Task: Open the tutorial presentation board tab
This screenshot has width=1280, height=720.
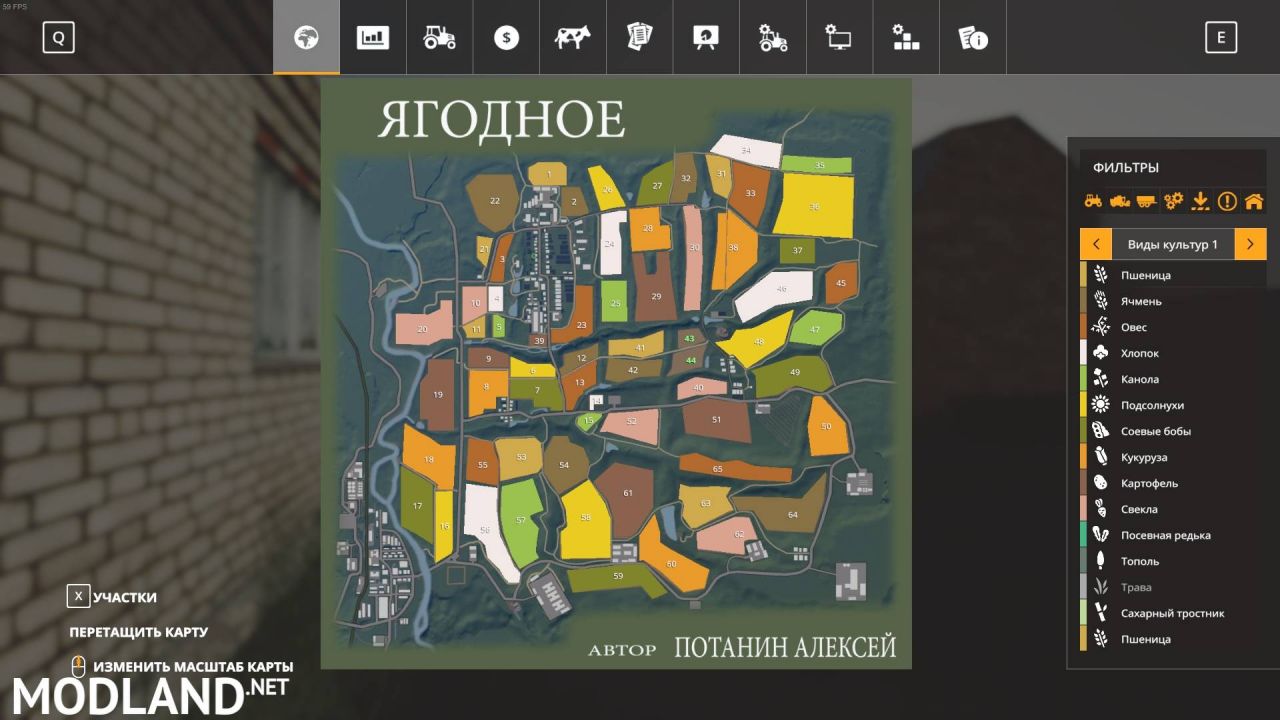Action: [706, 38]
